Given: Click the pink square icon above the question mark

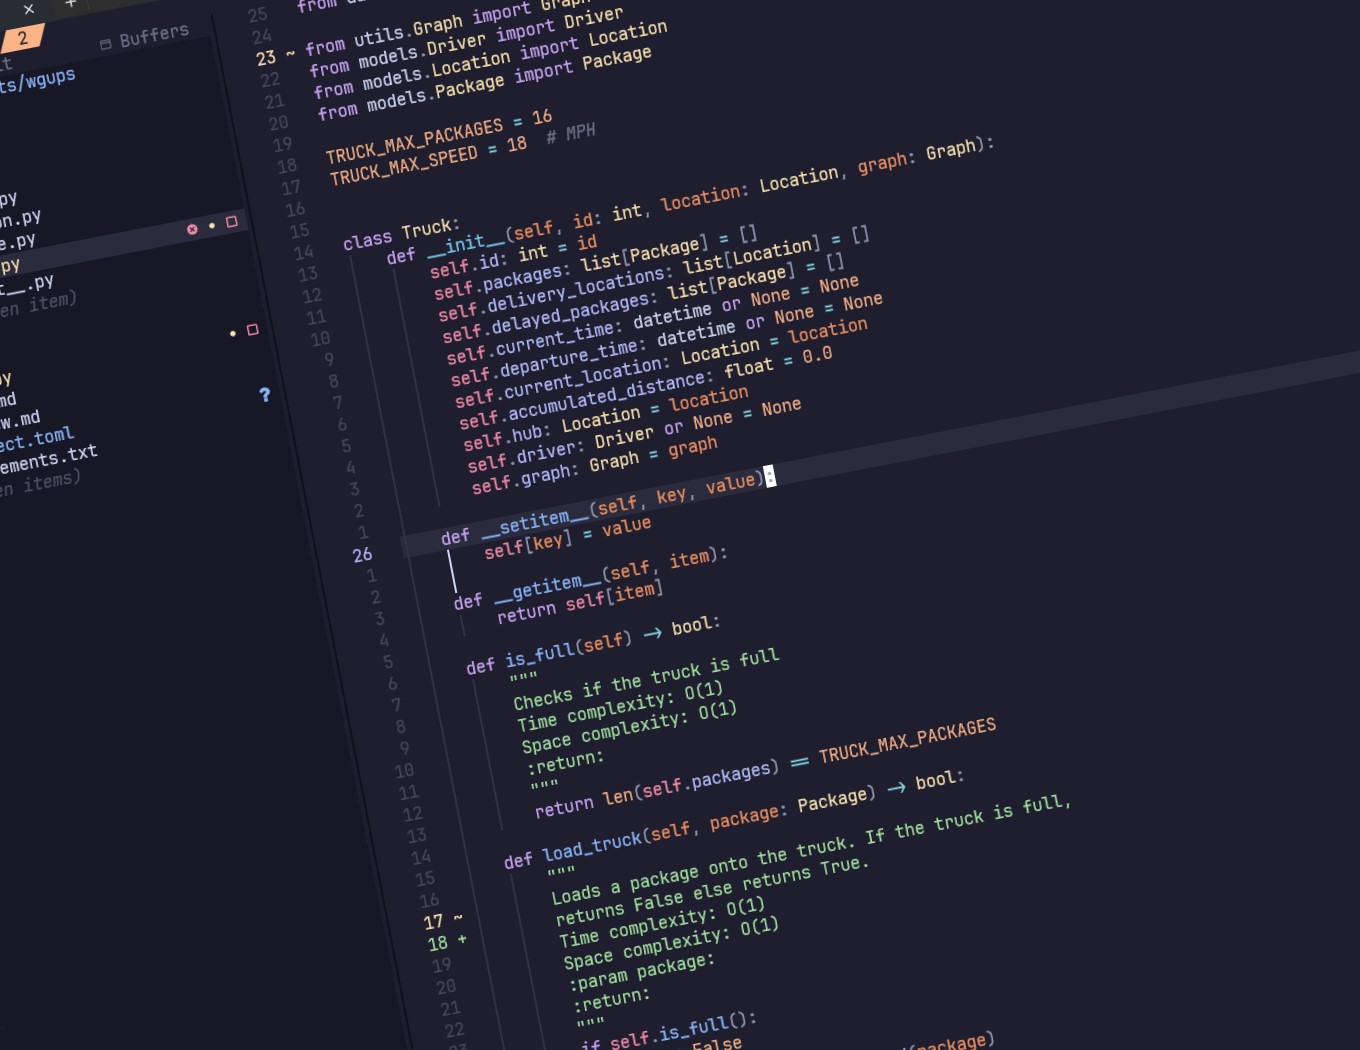Looking at the screenshot, I should pos(252,329).
